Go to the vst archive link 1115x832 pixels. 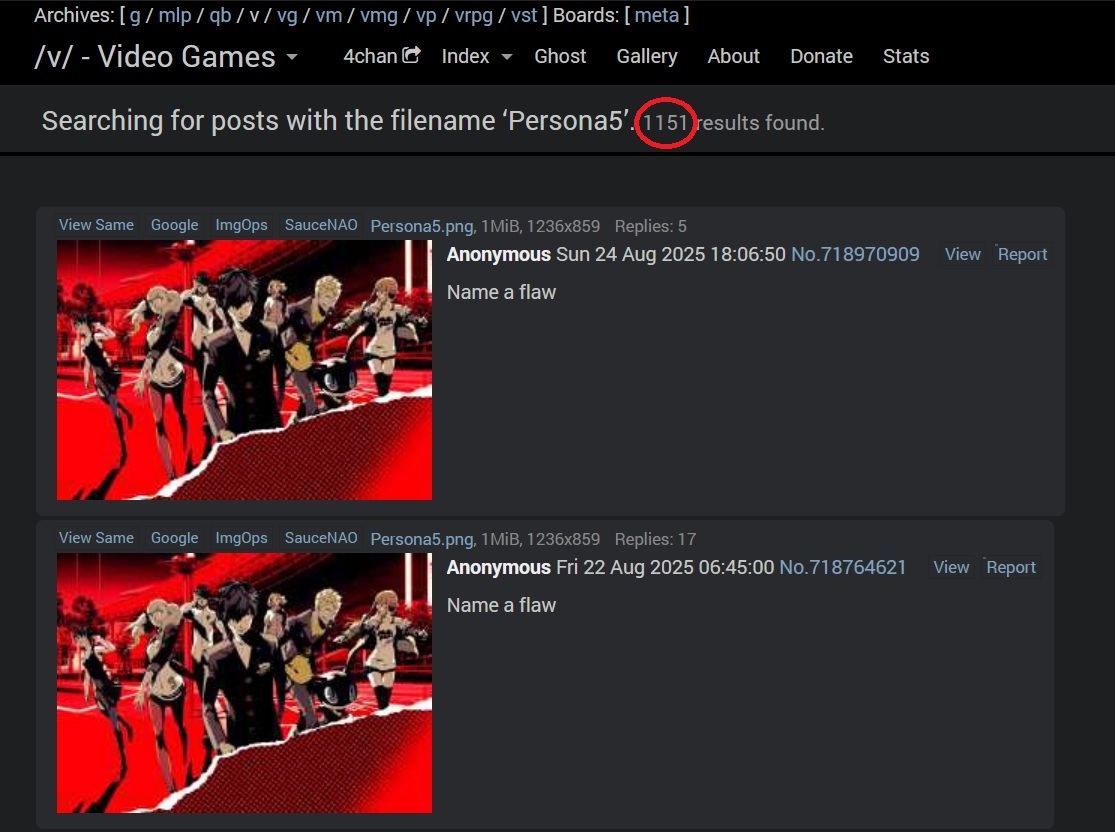coord(524,15)
